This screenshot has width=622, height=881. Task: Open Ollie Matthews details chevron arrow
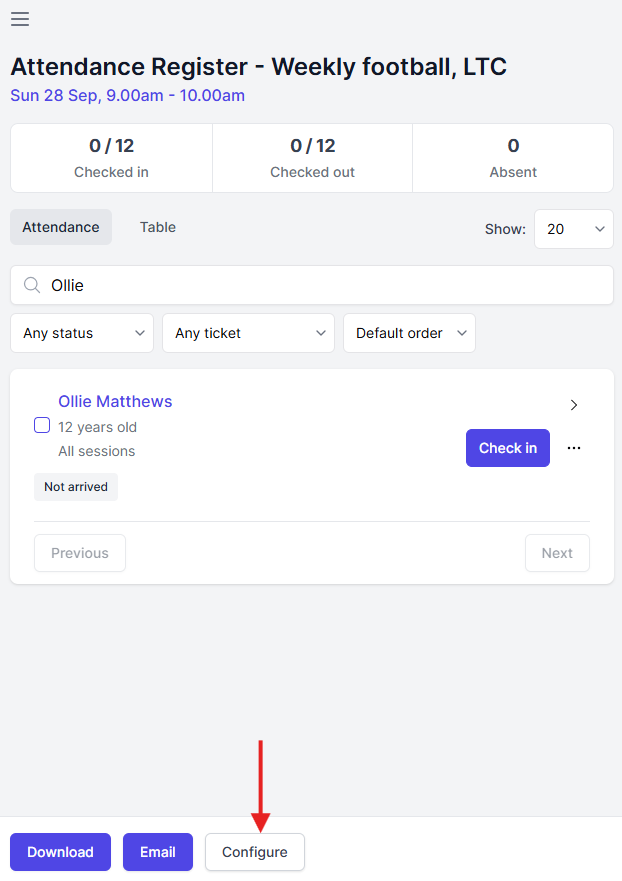pos(574,405)
